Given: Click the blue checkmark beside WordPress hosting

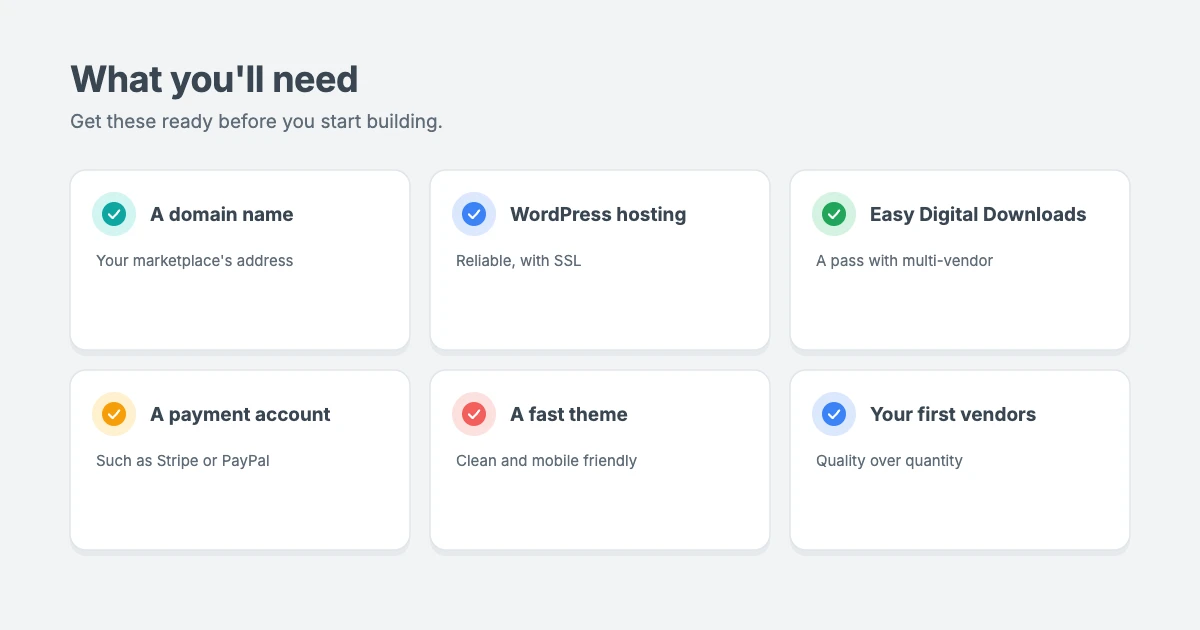Looking at the screenshot, I should coord(474,214).
